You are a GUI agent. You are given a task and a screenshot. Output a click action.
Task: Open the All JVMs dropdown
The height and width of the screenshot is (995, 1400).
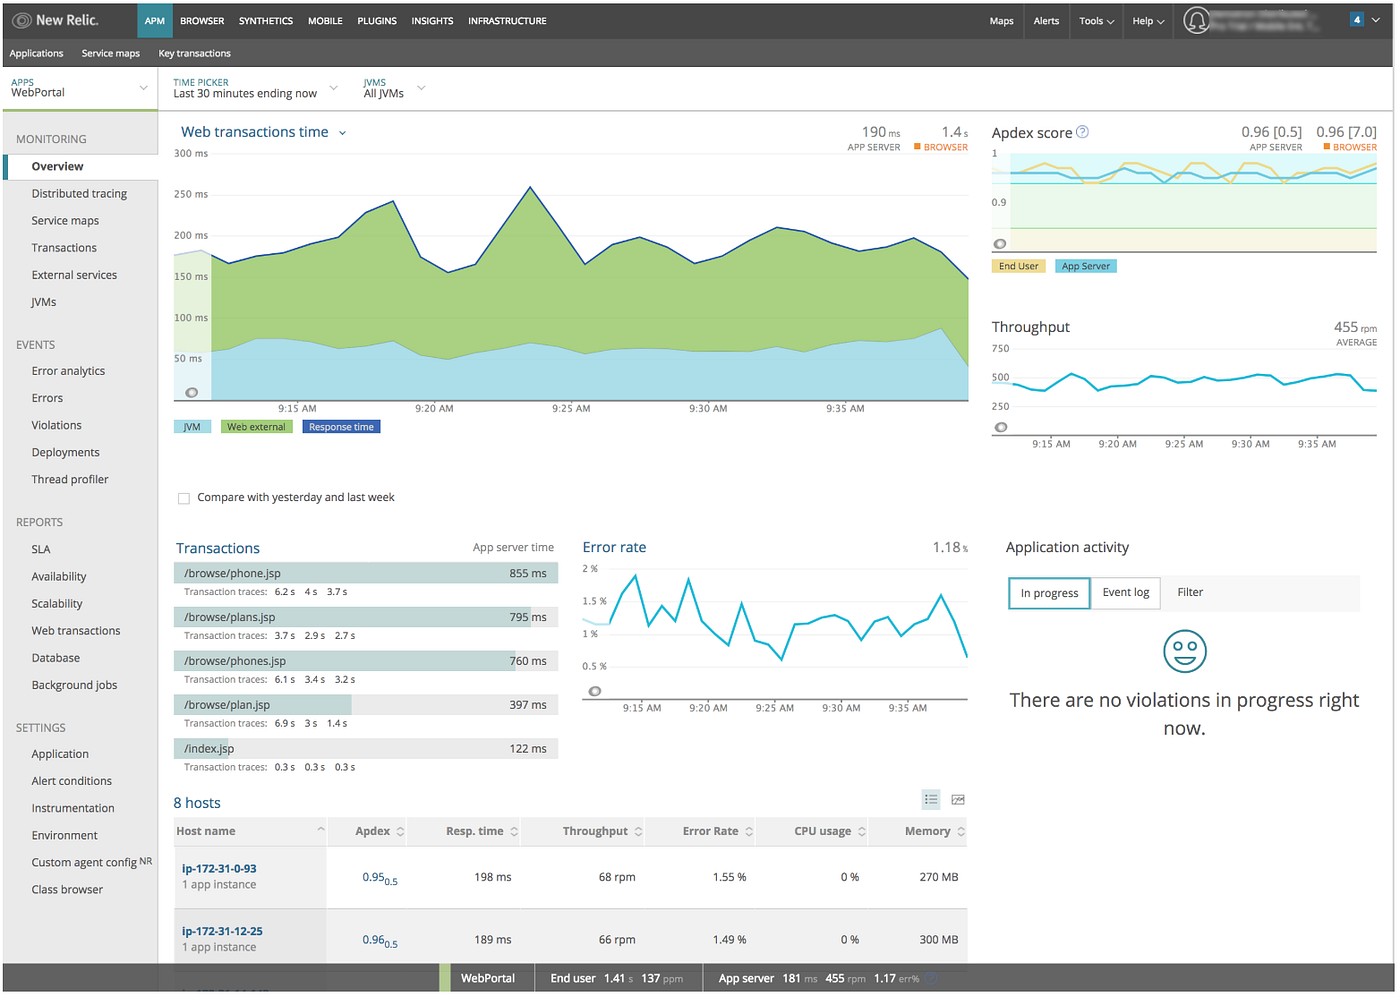394,88
